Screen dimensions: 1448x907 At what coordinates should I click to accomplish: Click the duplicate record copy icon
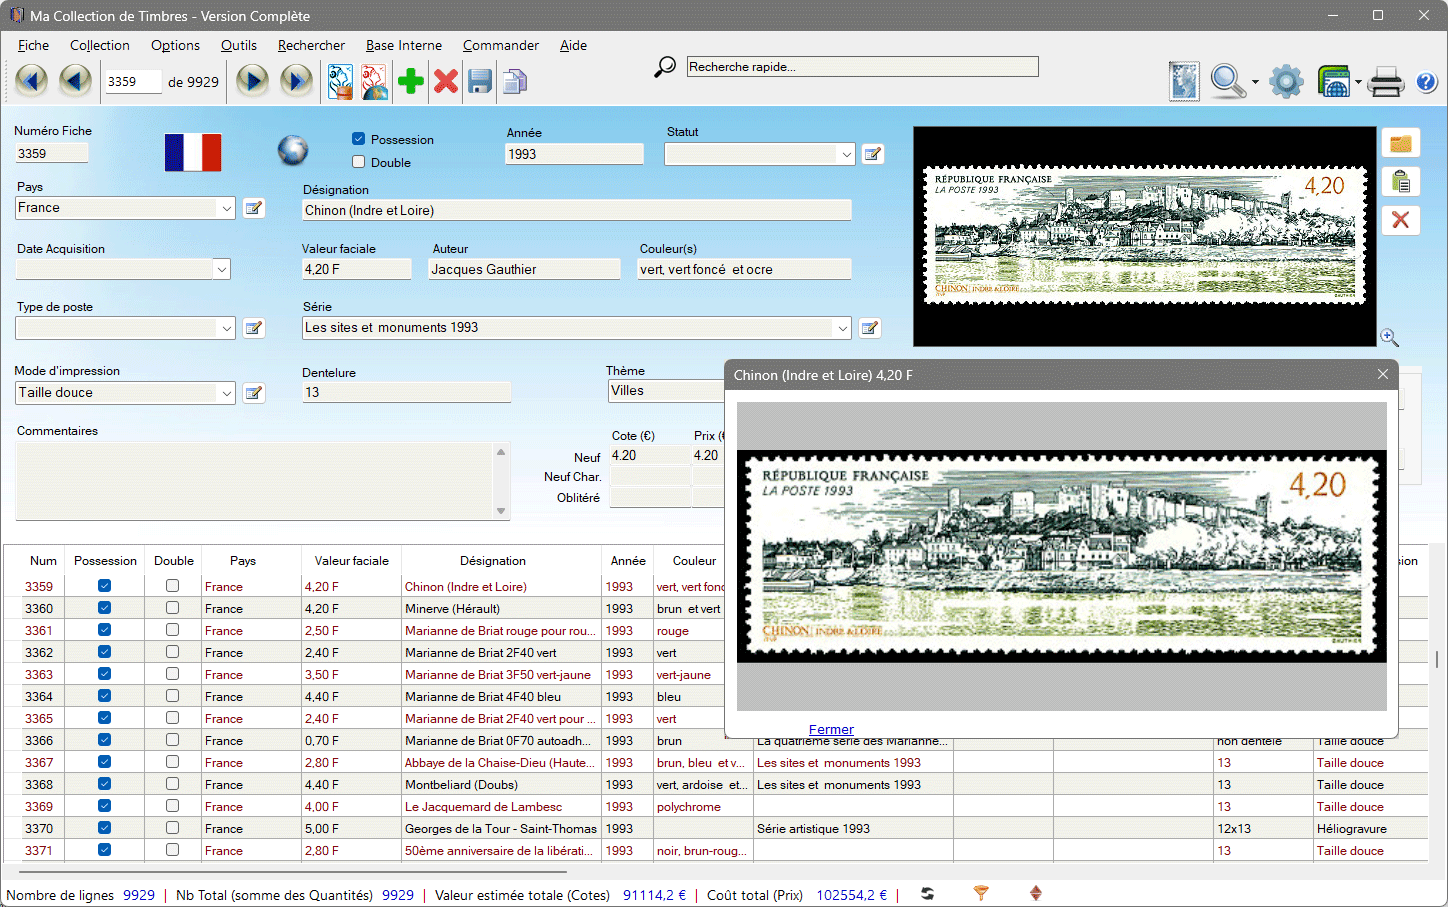tap(515, 81)
